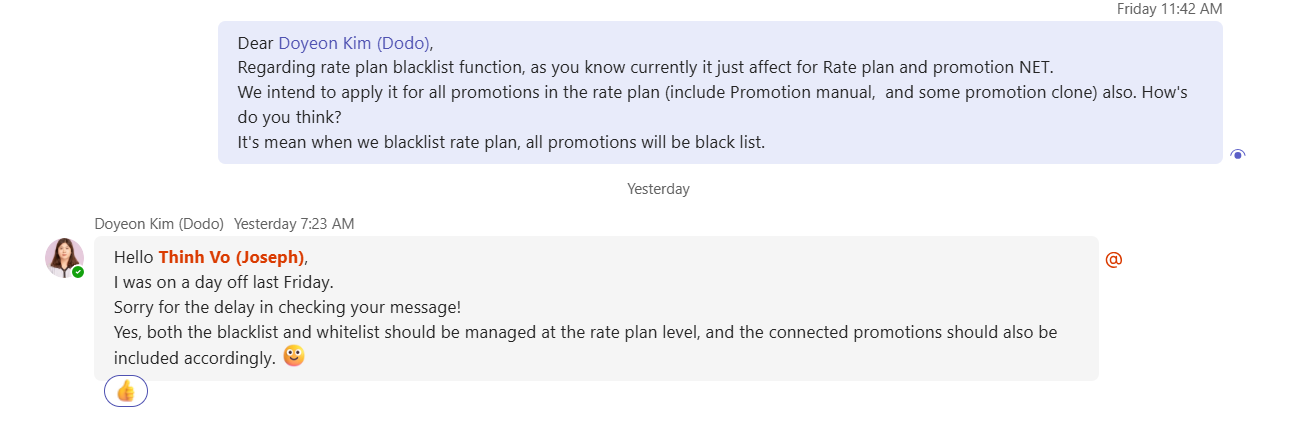Image resolution: width=1290 pixels, height=429 pixels.
Task: Click the 'do you think?' line
Action: coord(291,117)
